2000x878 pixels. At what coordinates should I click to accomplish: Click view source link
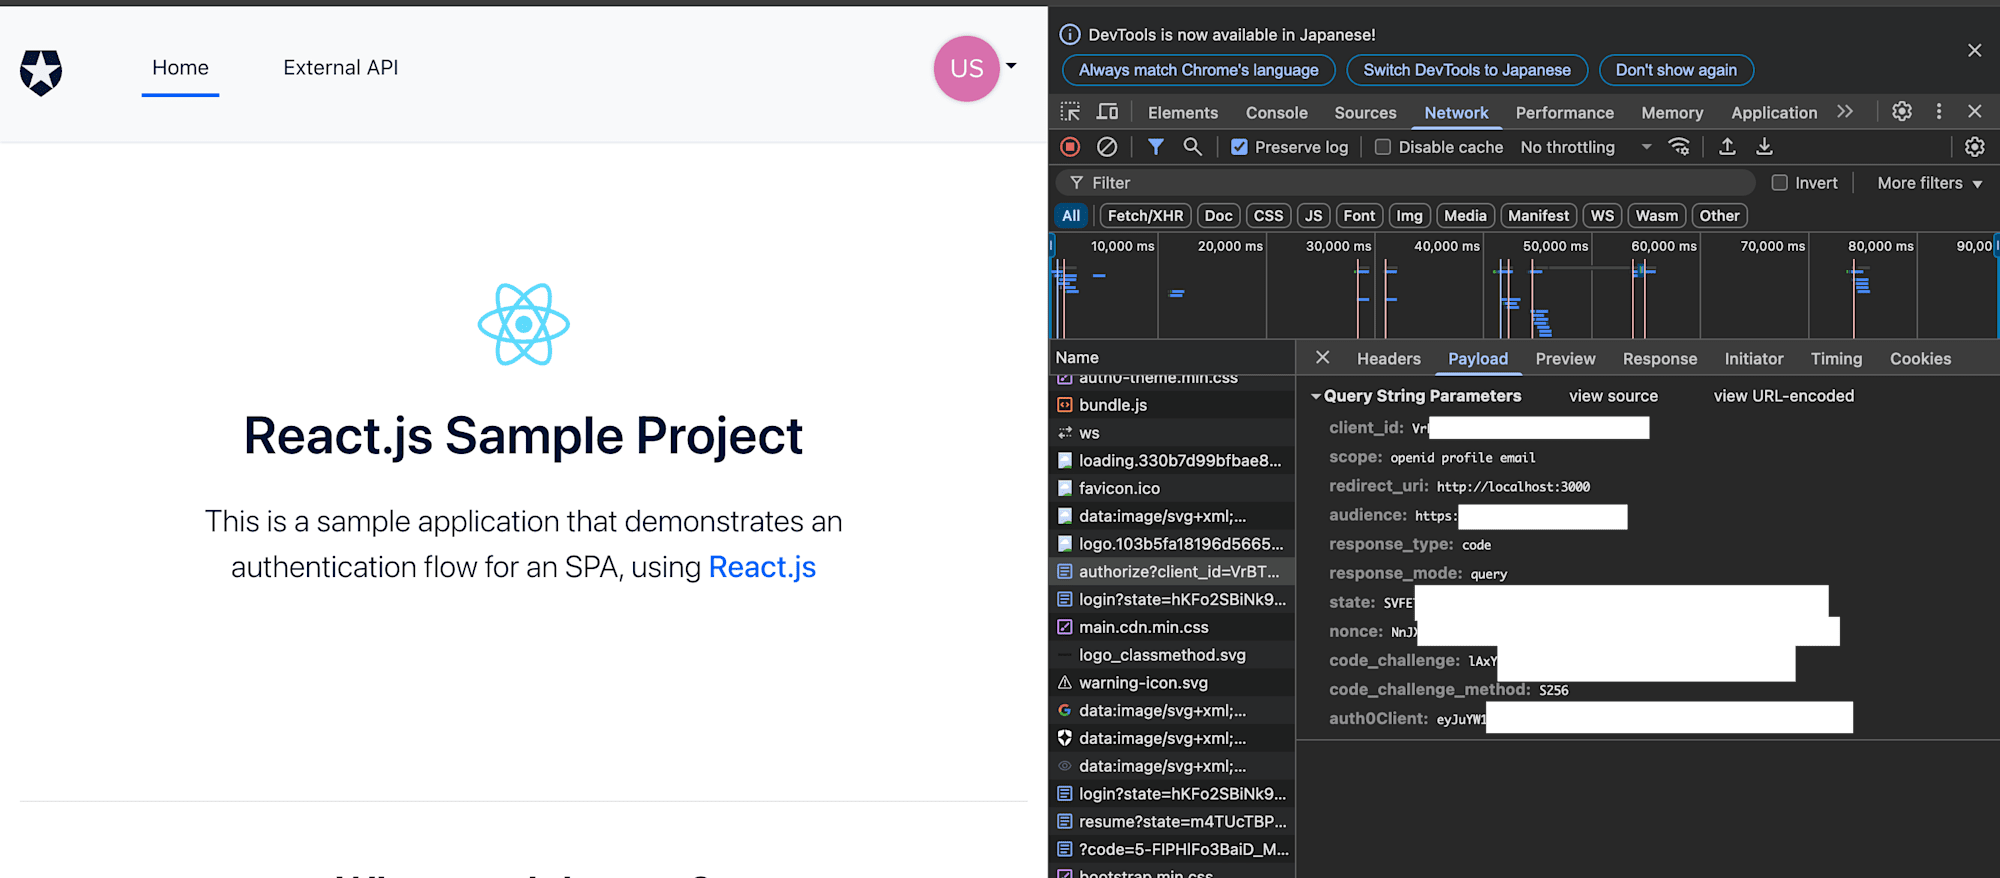(1613, 396)
